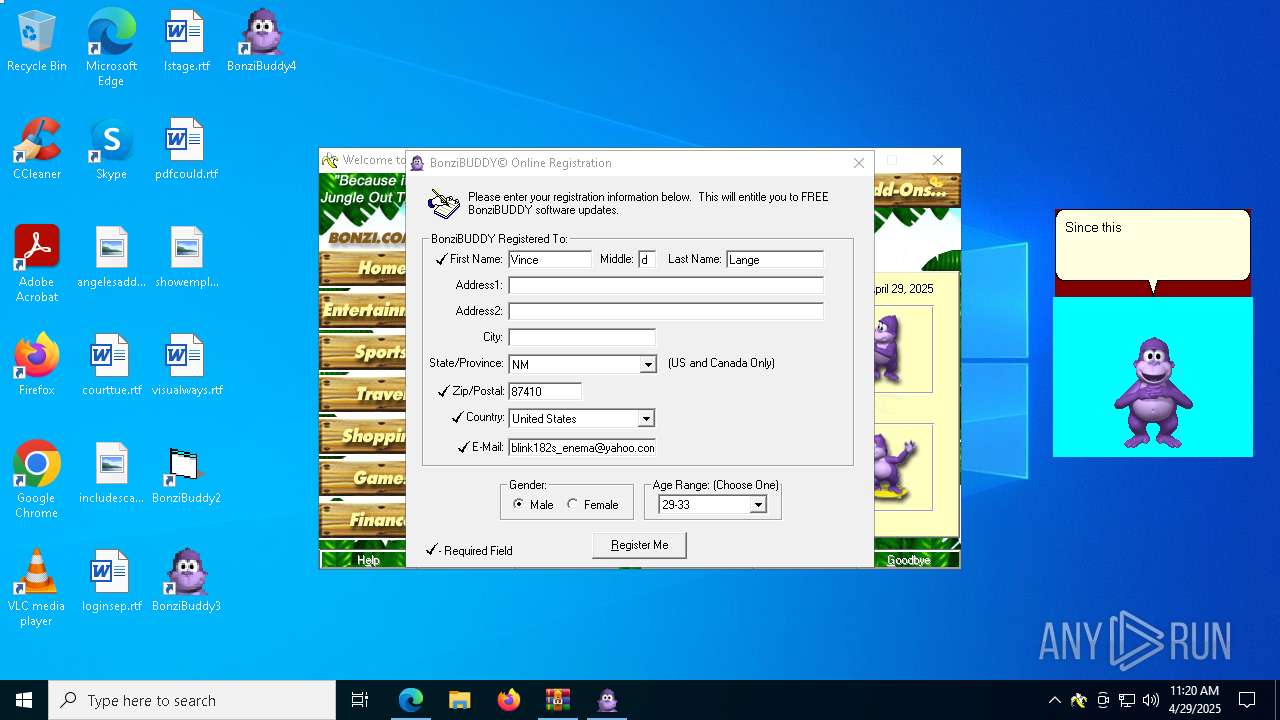The width and height of the screenshot is (1280, 720).
Task: Click the Zip/Postal field
Action: tap(545, 391)
